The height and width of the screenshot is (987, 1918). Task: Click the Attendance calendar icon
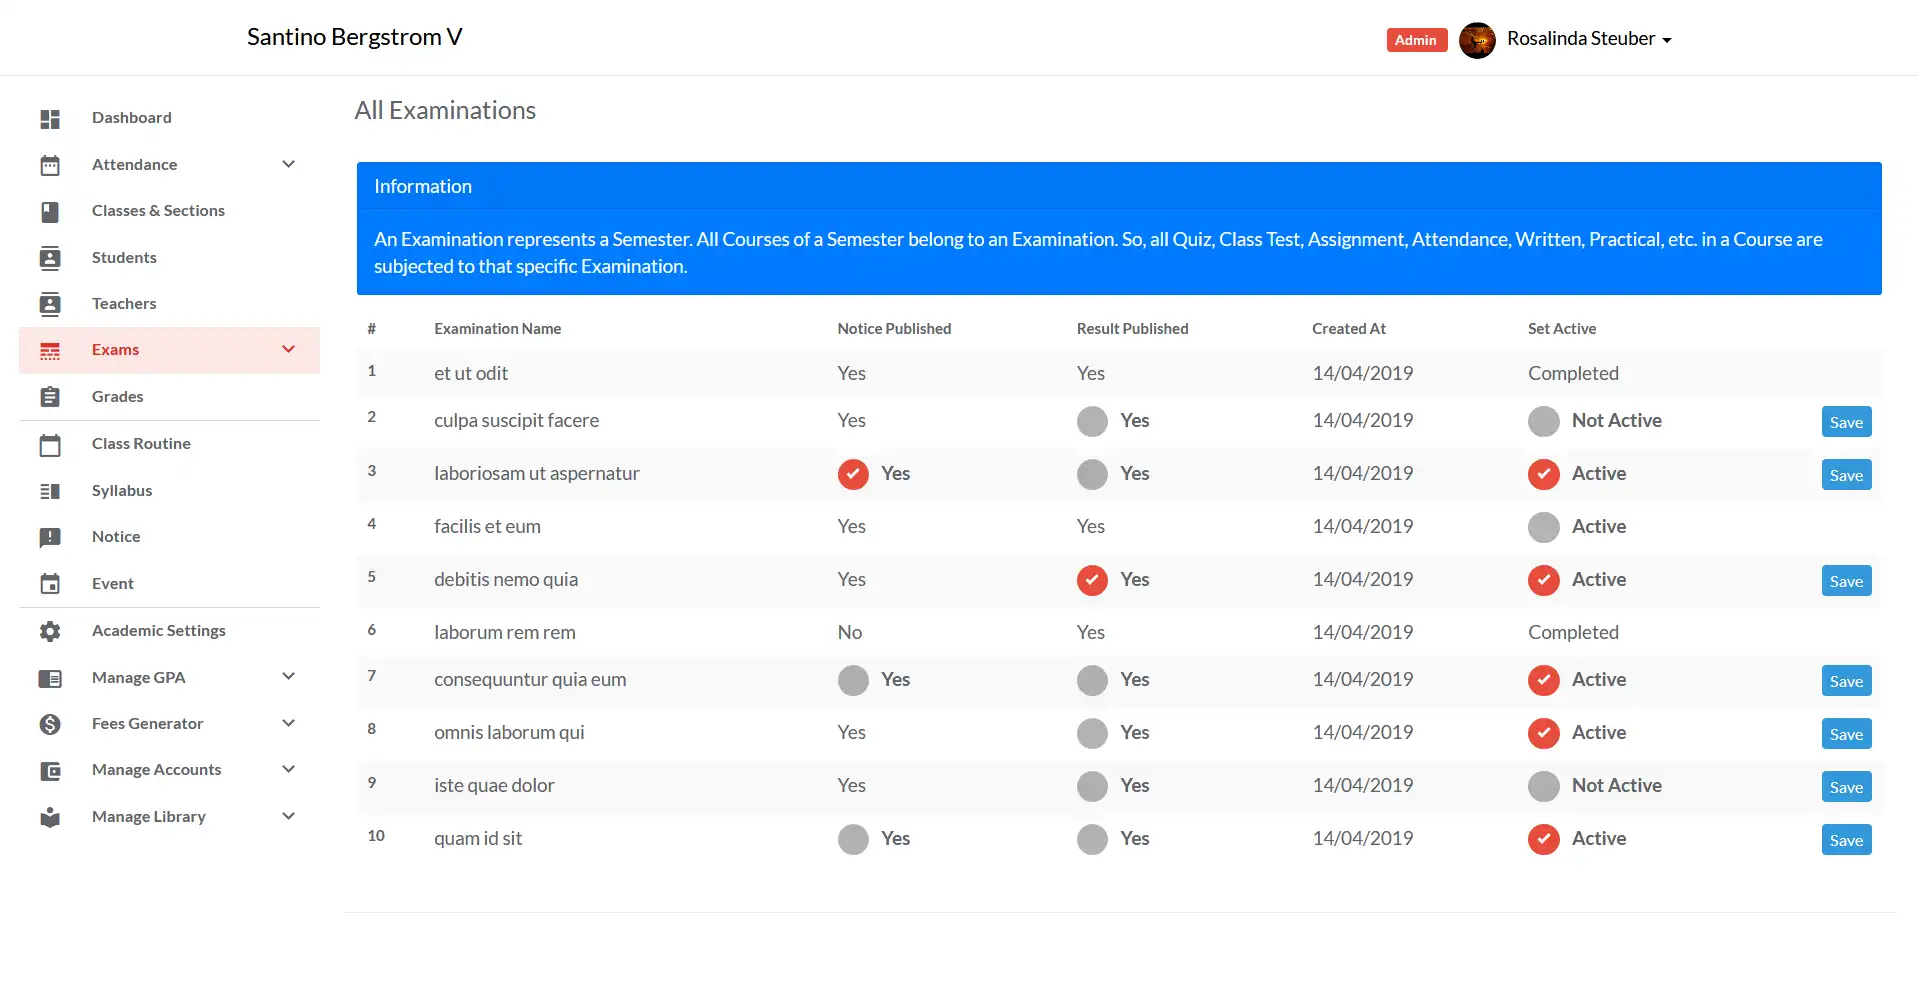50,165
